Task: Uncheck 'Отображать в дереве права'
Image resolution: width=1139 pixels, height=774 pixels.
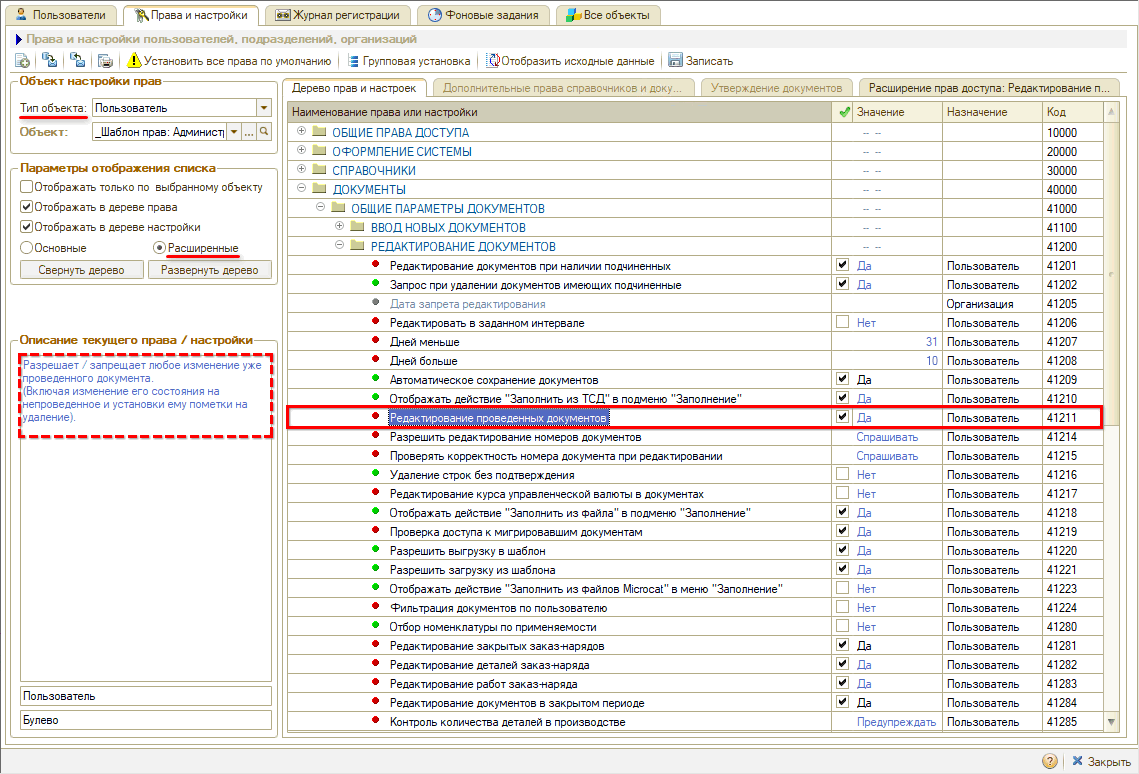Action: point(27,207)
